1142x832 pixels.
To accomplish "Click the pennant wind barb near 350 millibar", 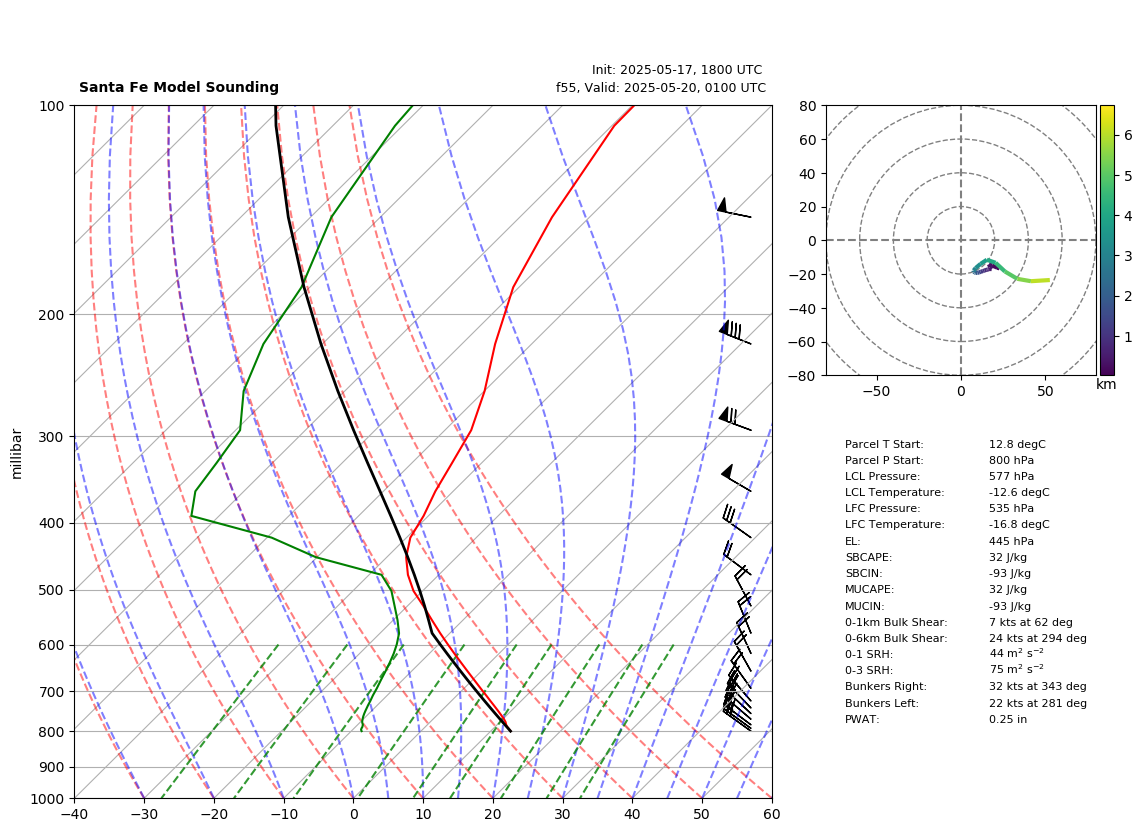I will (x=736, y=478).
